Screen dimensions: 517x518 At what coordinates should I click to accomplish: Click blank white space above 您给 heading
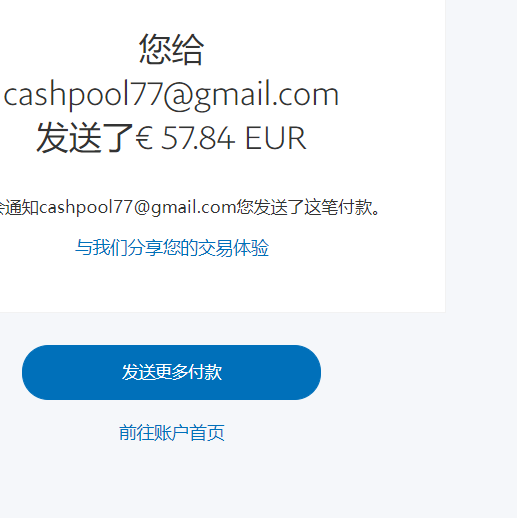coord(171,15)
